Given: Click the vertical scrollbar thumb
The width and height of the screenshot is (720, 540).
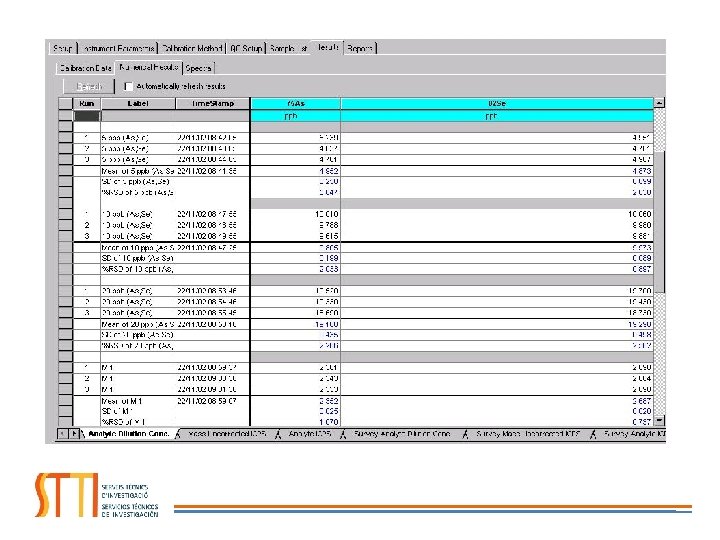Looking at the screenshot, I should pyautogui.click(x=659, y=222).
